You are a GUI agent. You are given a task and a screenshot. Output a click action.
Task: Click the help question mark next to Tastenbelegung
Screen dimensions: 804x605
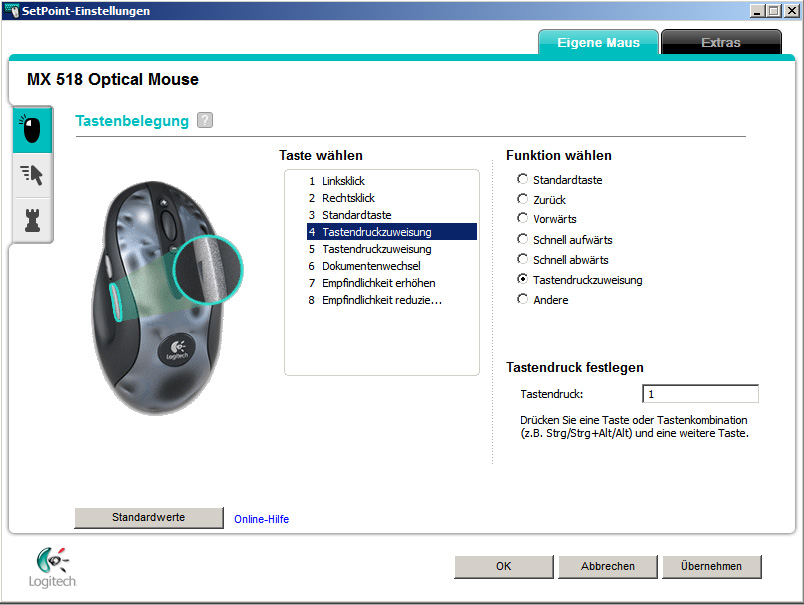(x=205, y=120)
